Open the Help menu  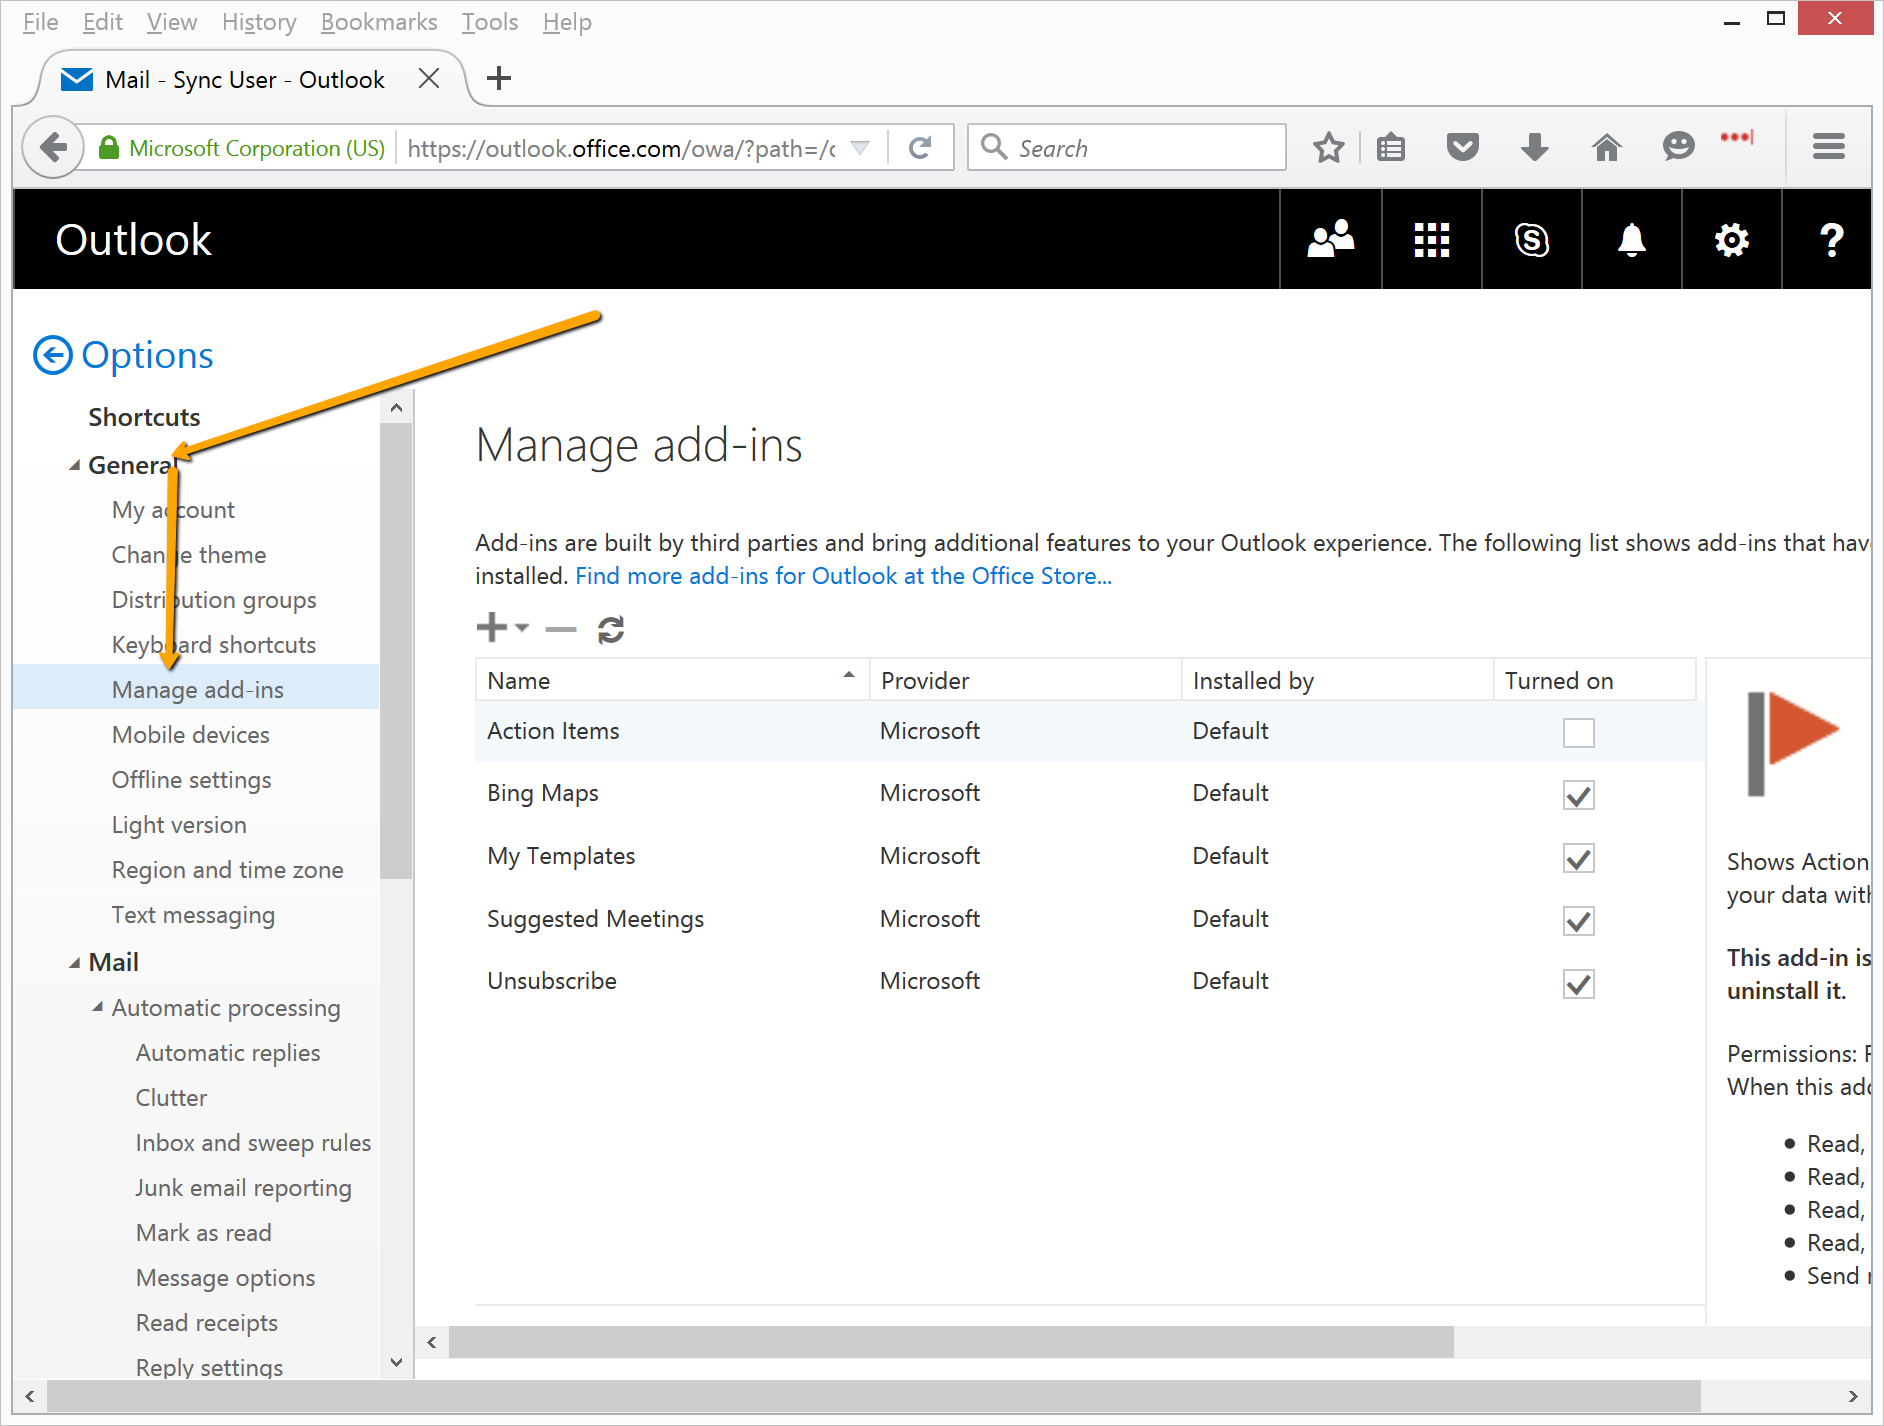pos(567,22)
